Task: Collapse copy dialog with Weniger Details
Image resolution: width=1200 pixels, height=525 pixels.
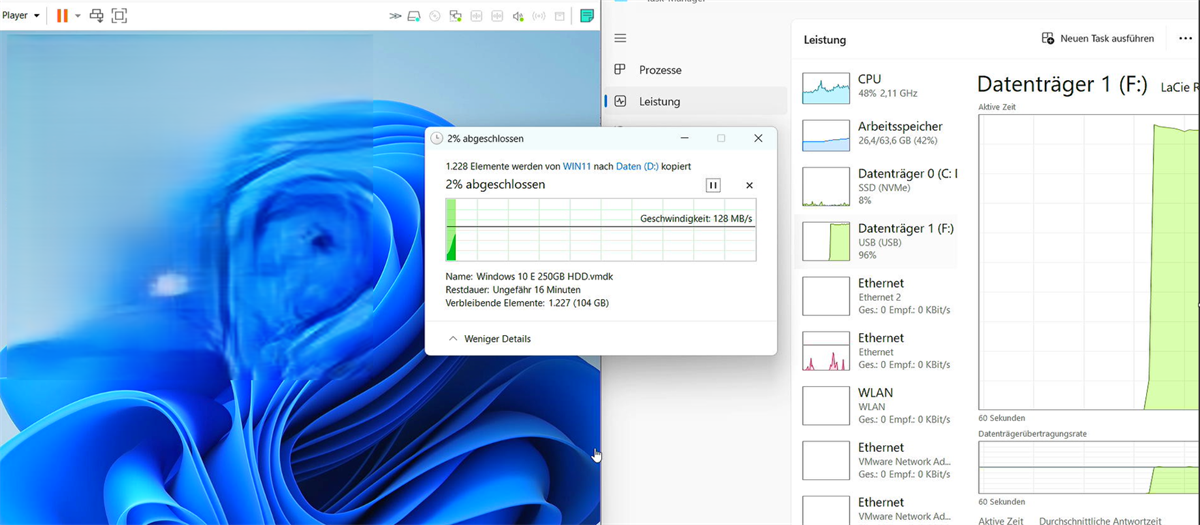Action: pyautogui.click(x=490, y=339)
